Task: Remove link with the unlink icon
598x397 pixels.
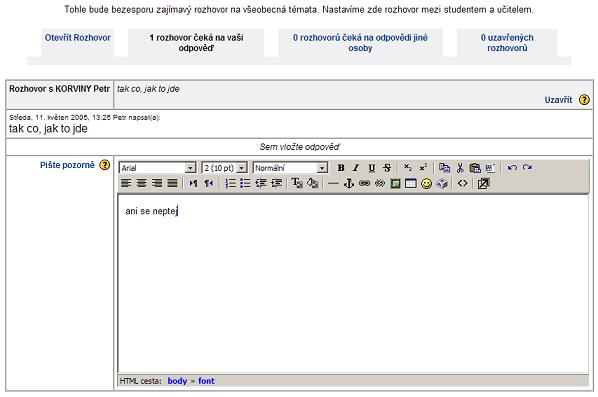Action: [x=380, y=183]
